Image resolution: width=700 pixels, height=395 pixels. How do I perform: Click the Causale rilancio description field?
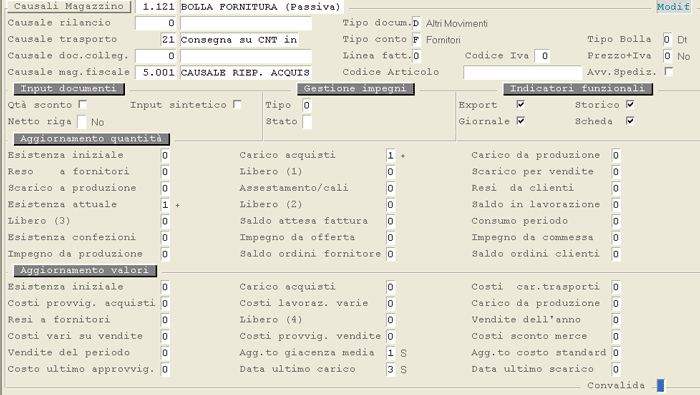(246, 23)
